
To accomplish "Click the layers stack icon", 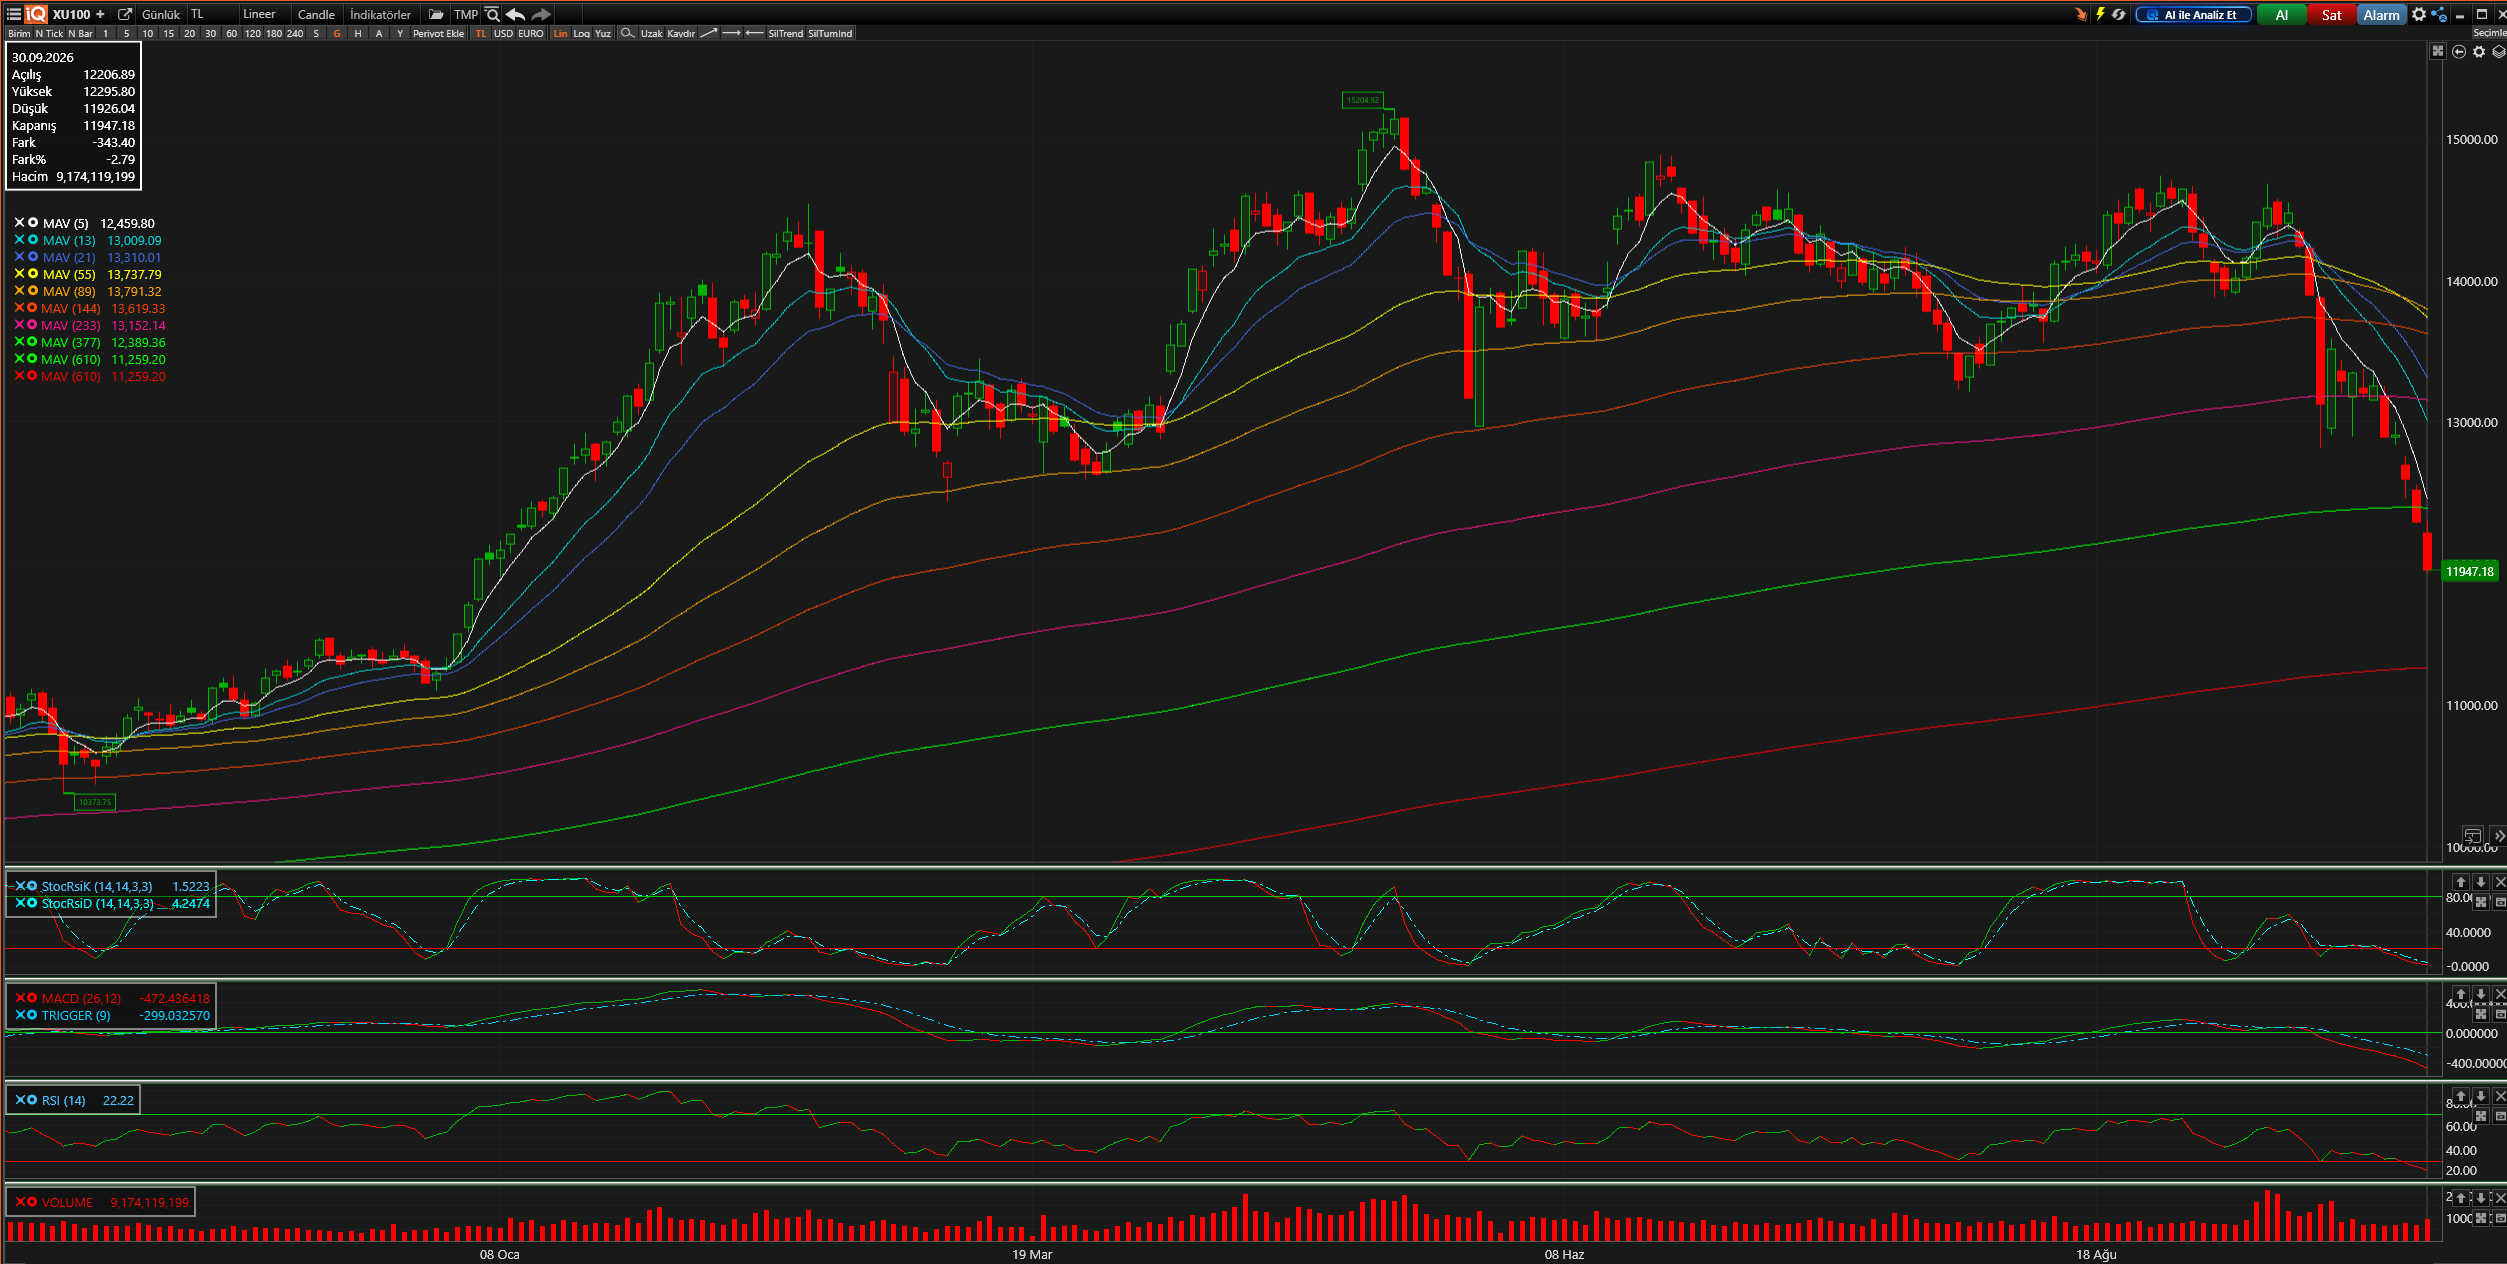I will (x=2498, y=52).
